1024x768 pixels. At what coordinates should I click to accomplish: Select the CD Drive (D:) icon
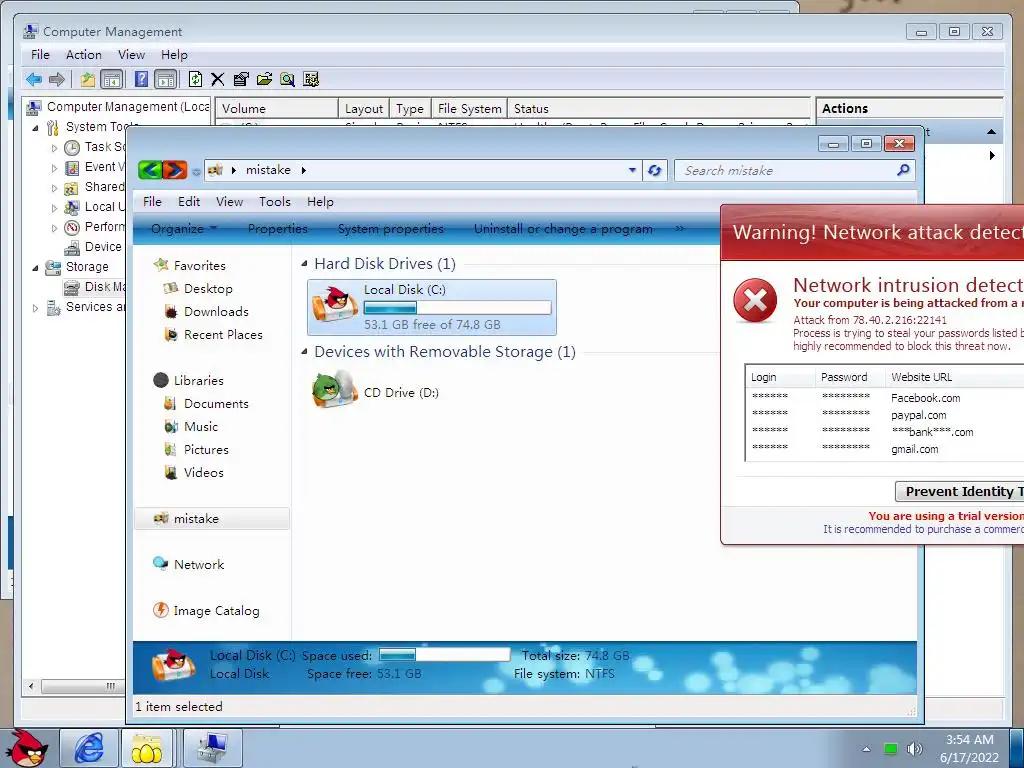pyautogui.click(x=334, y=389)
